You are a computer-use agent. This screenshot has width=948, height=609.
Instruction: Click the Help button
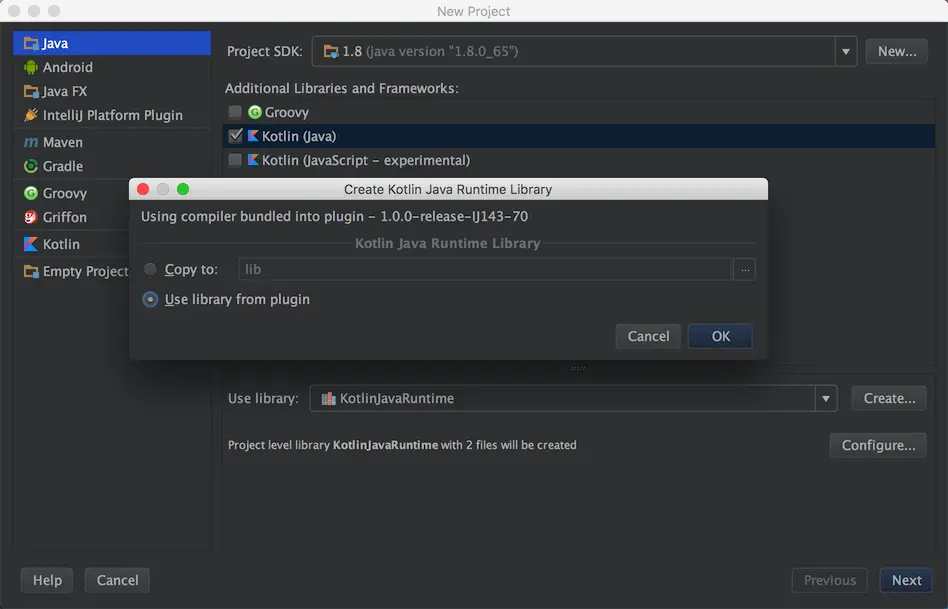pyautogui.click(x=47, y=581)
